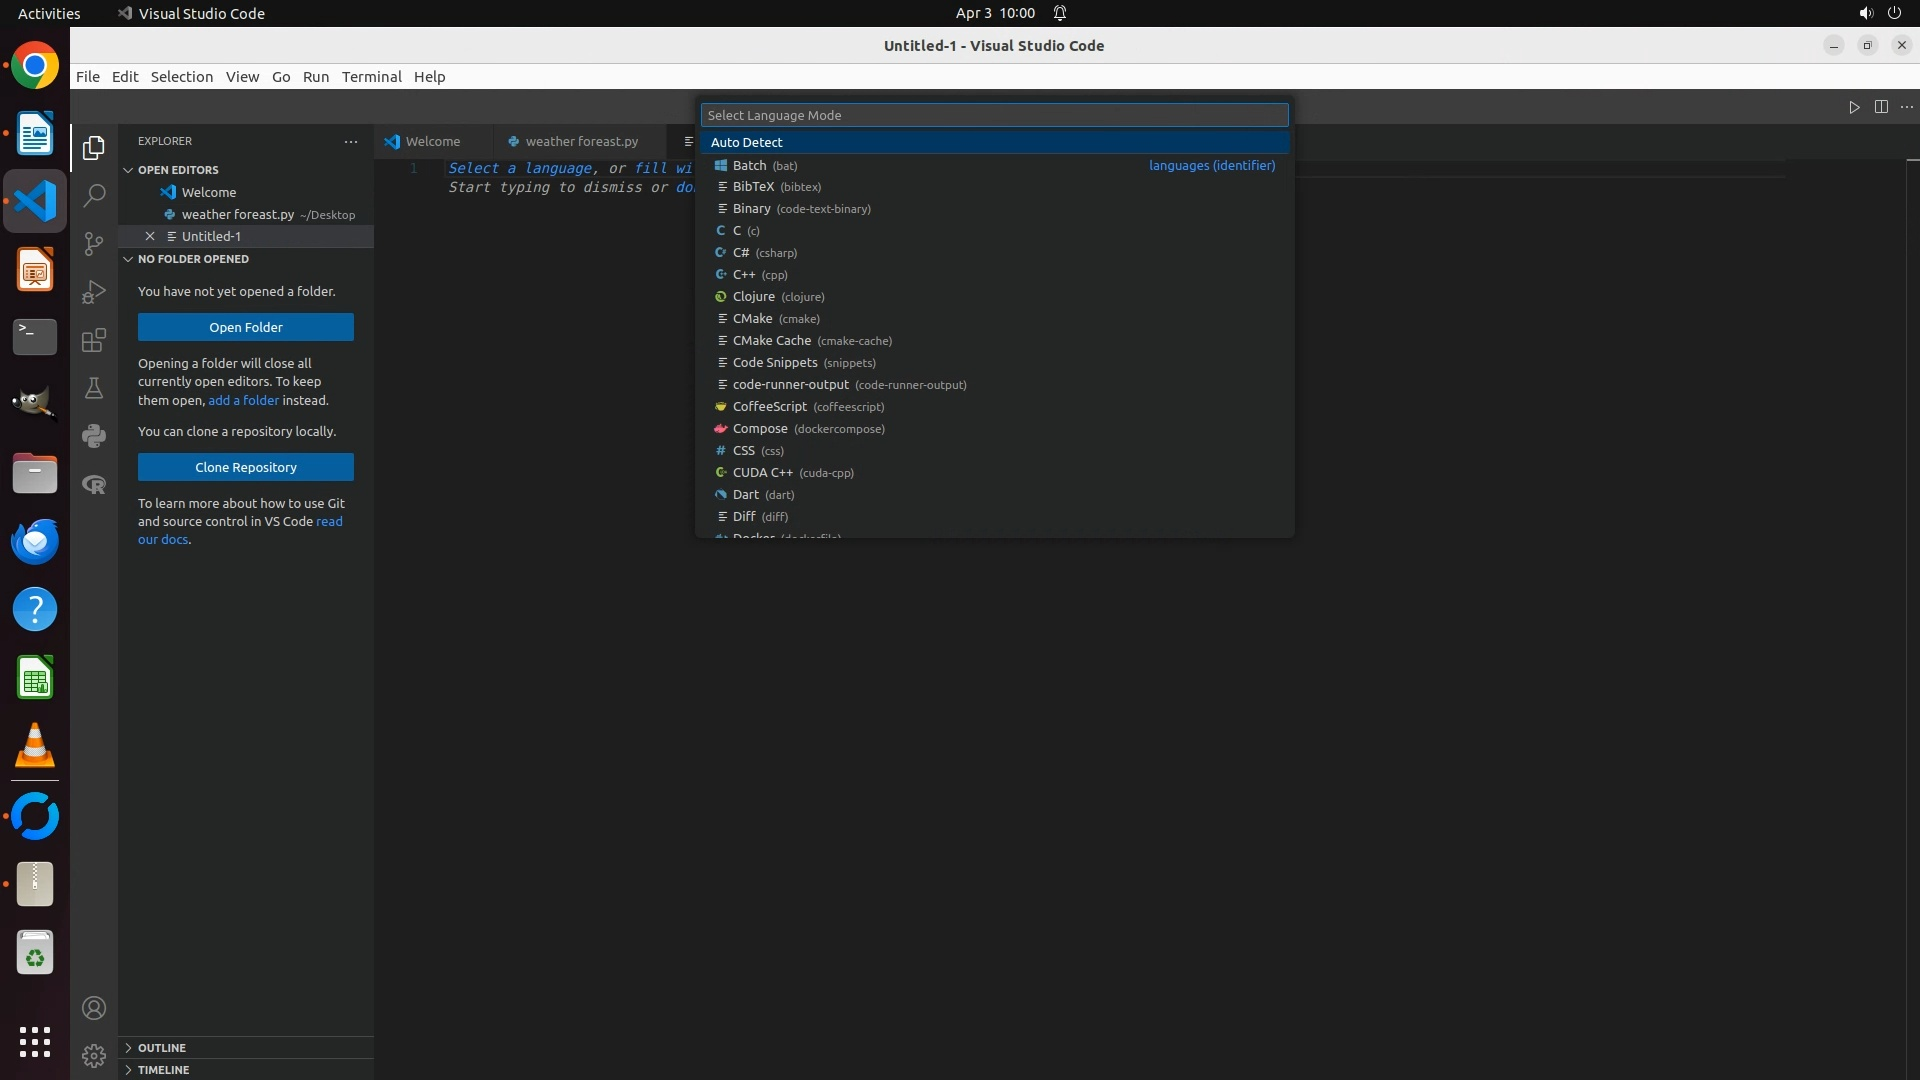Click the 'add a folder' link
Viewport: 1920px width, 1080px height.
click(x=243, y=400)
